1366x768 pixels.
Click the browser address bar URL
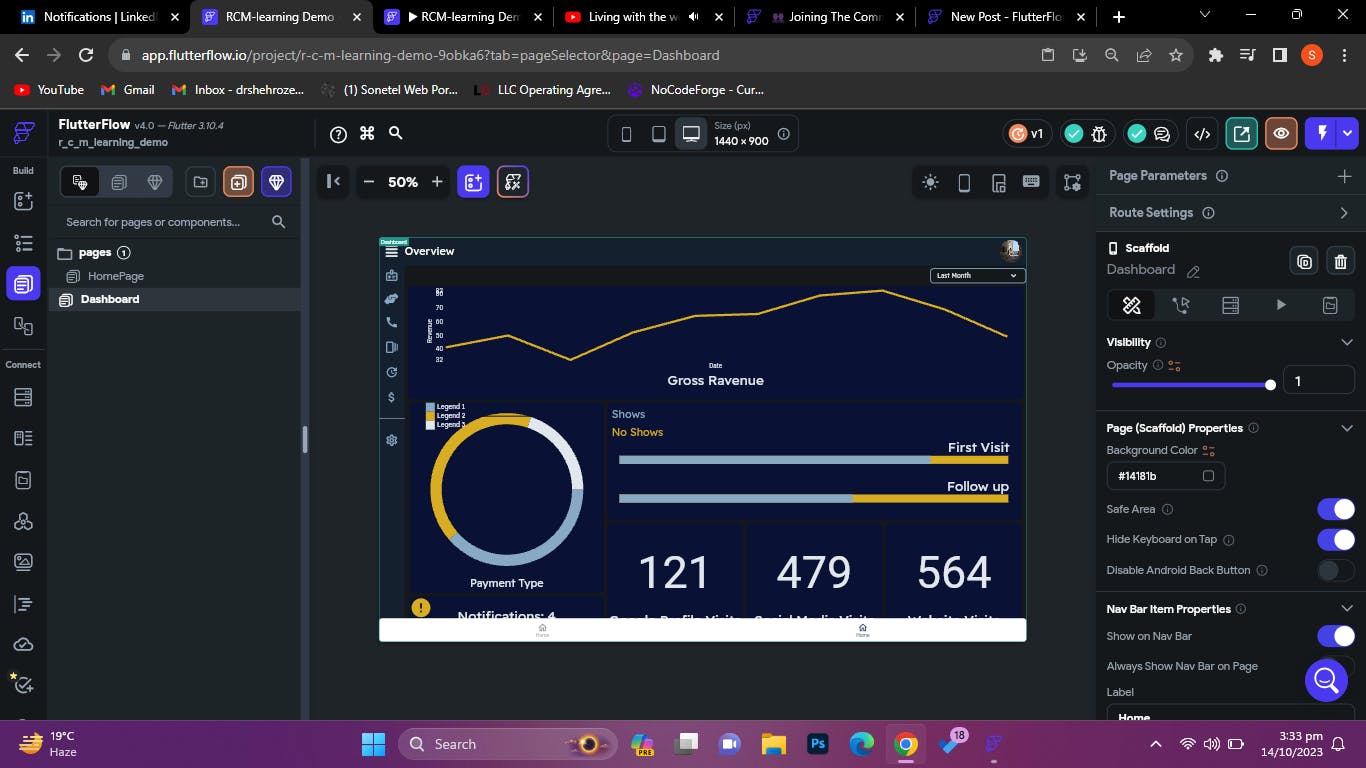[430, 55]
